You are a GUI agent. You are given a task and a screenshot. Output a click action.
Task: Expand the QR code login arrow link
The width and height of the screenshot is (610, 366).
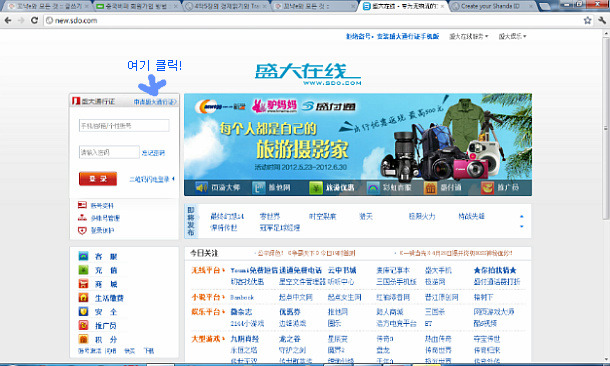152,179
